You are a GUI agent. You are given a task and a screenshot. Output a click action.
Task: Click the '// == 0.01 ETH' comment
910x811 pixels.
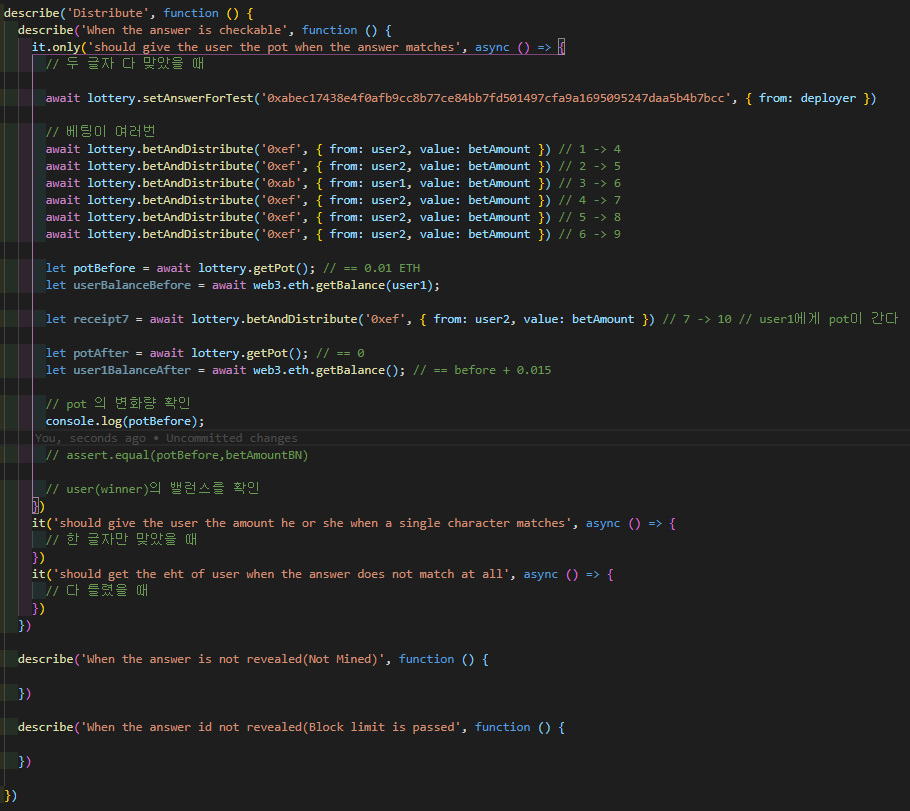(x=371, y=268)
